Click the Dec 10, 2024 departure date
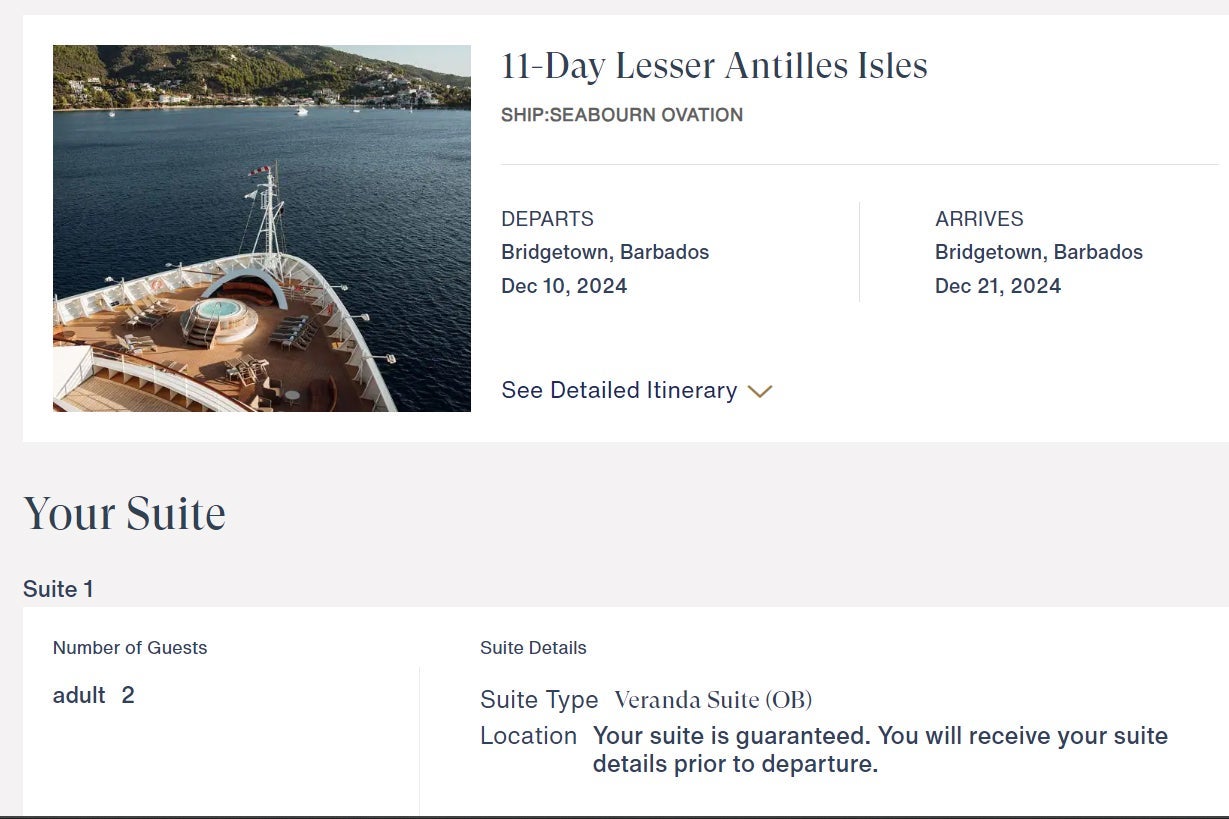The height and width of the screenshot is (819, 1229). [x=564, y=285]
